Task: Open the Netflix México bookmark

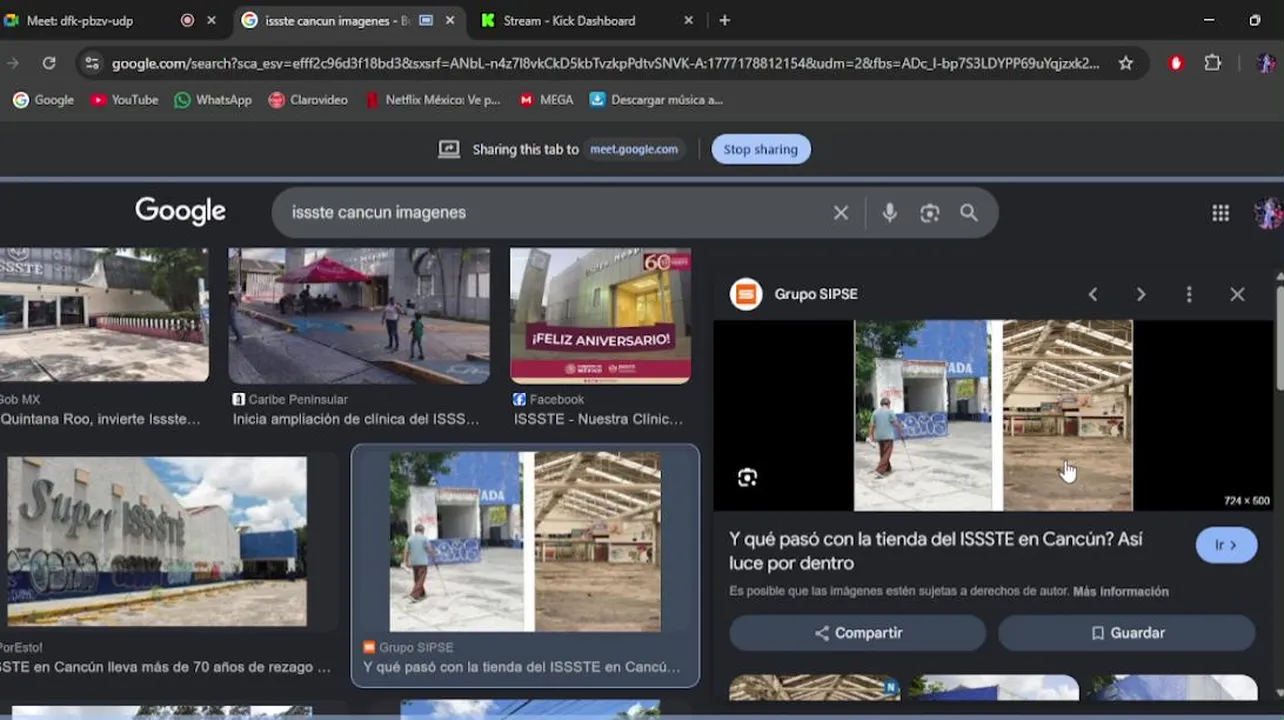Action: pyautogui.click(x=433, y=99)
